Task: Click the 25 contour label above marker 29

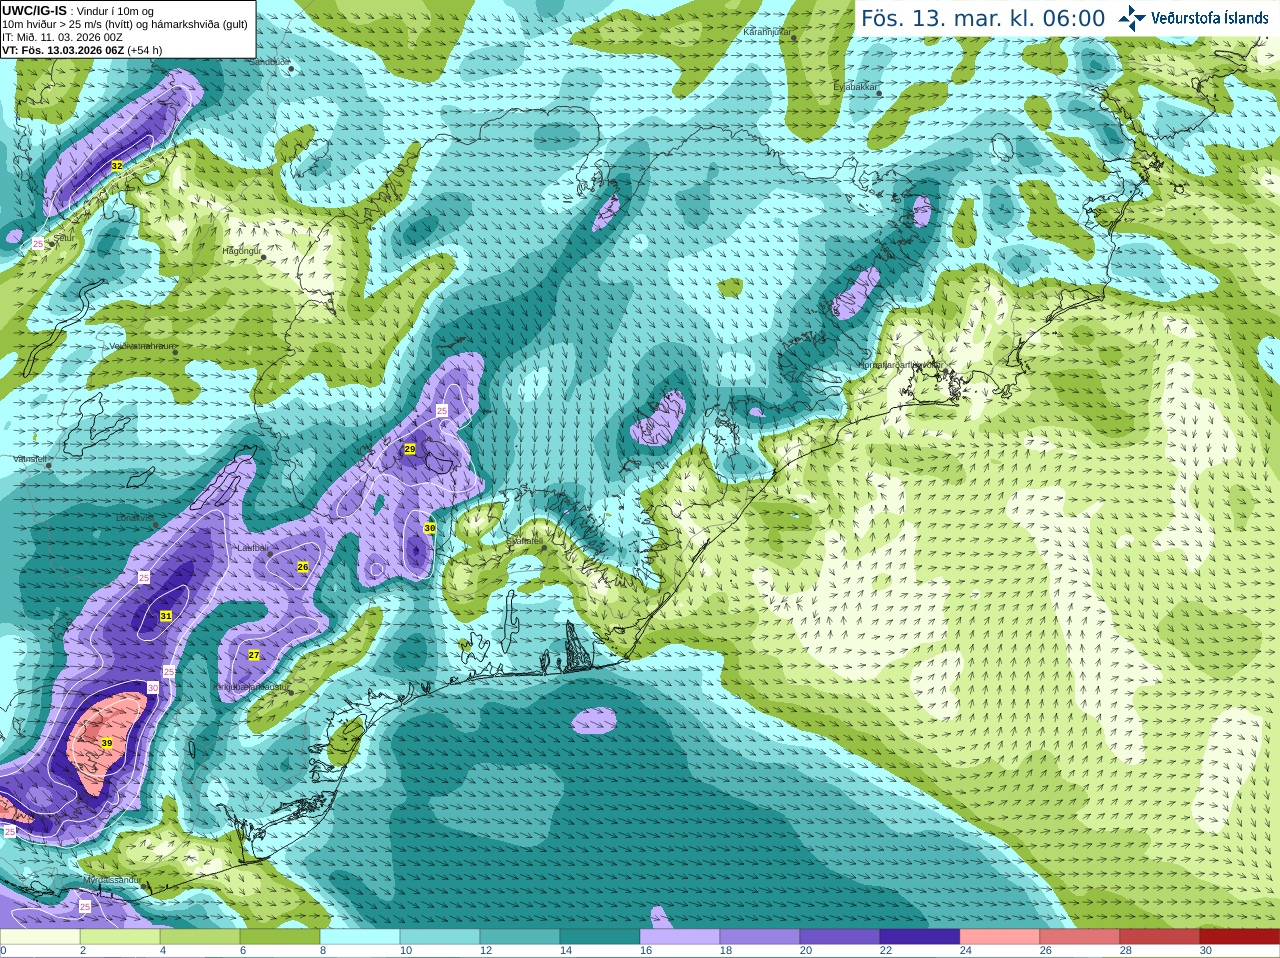Action: point(442,411)
